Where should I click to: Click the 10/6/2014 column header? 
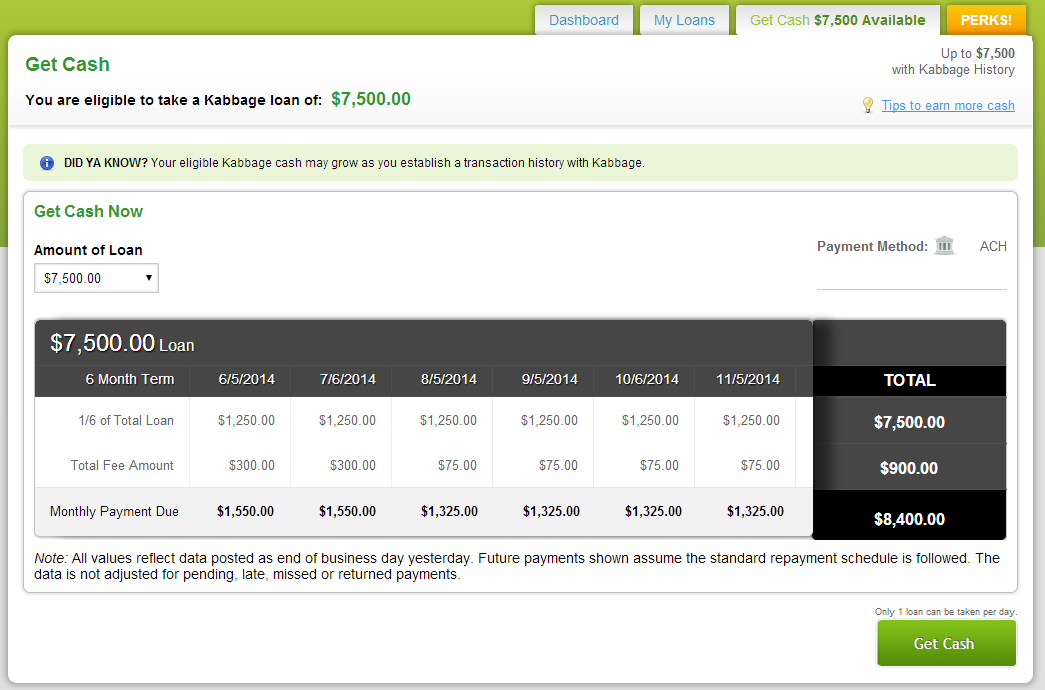tap(646, 379)
